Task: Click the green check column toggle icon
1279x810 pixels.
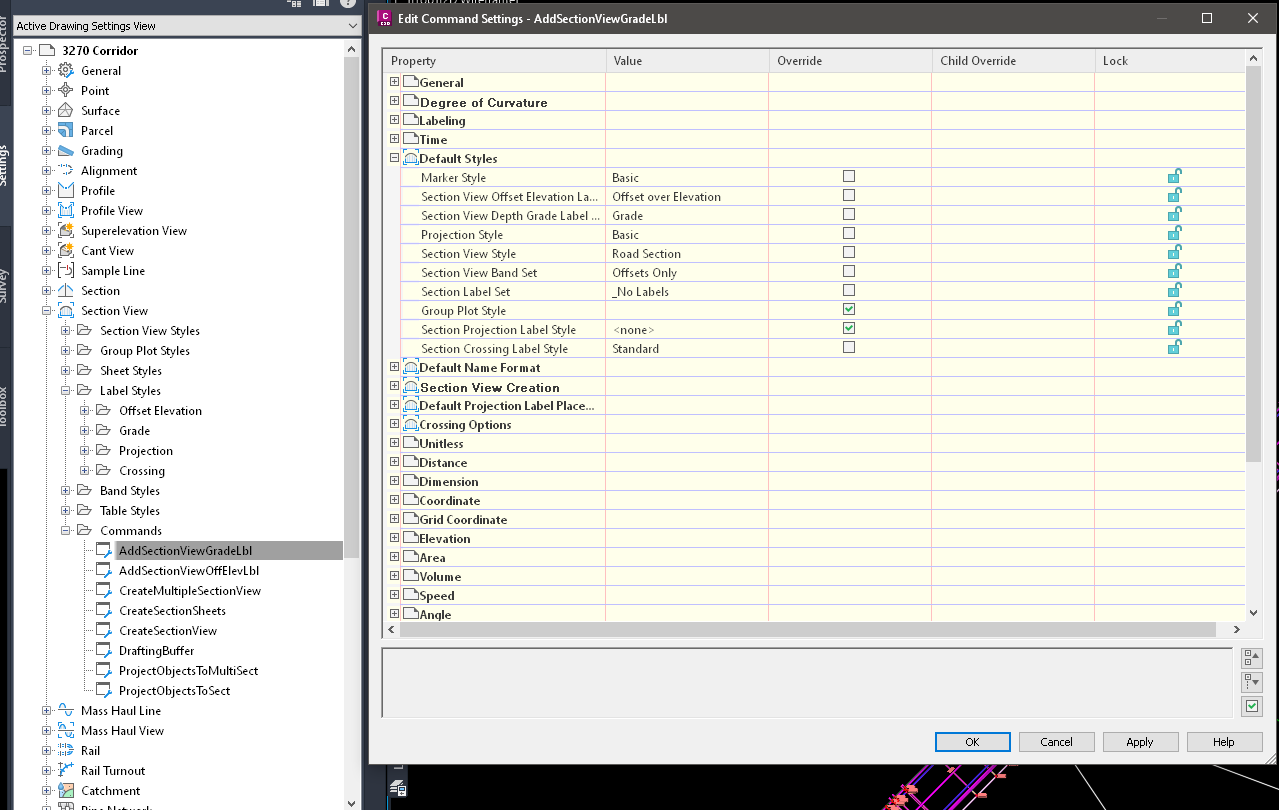Action: [1251, 705]
